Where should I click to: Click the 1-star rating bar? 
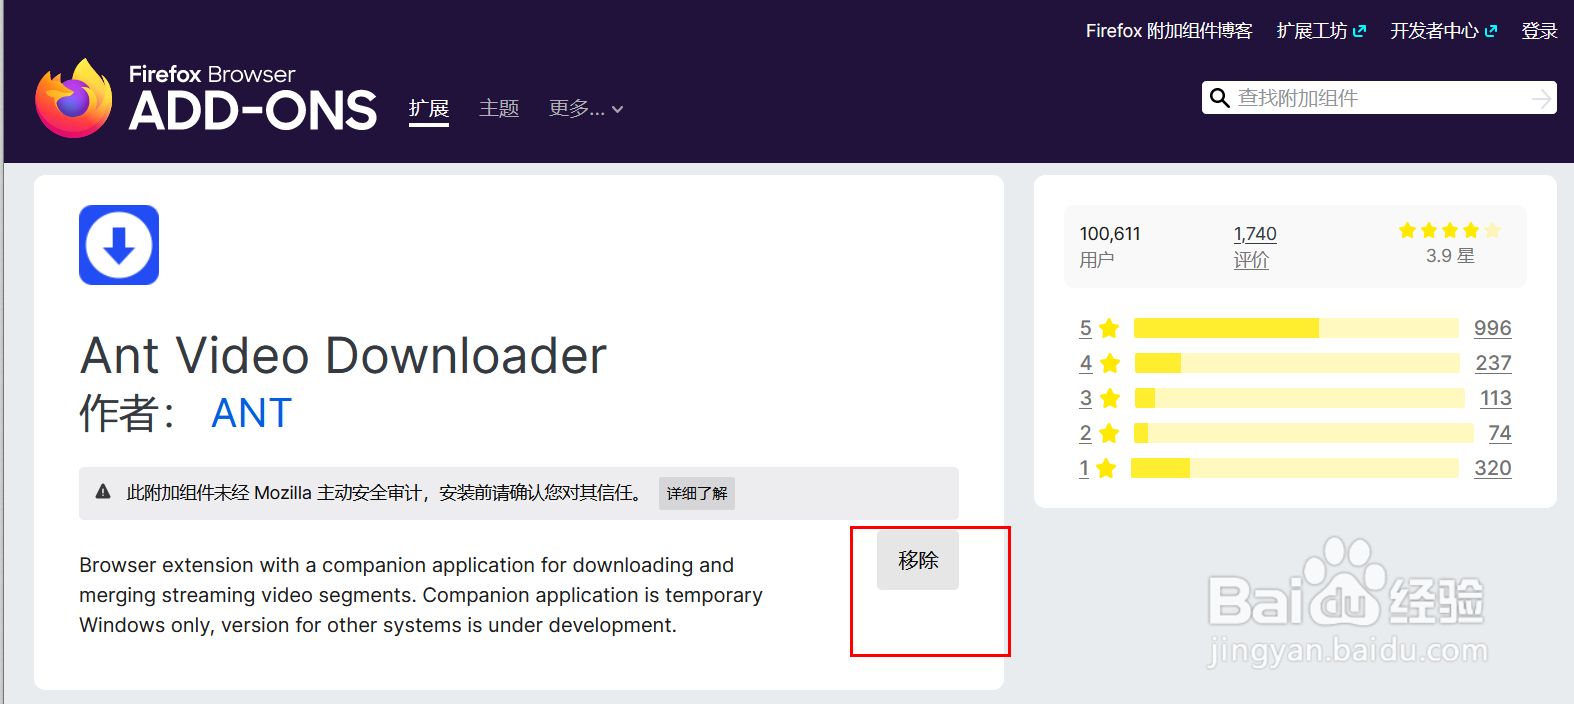(x=1295, y=468)
